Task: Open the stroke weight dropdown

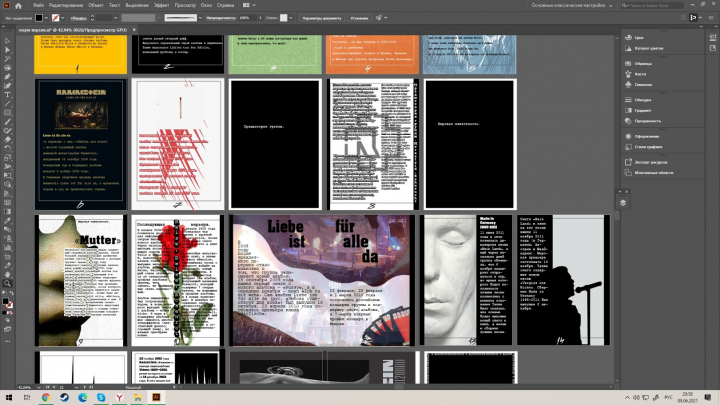Action: (x=115, y=18)
